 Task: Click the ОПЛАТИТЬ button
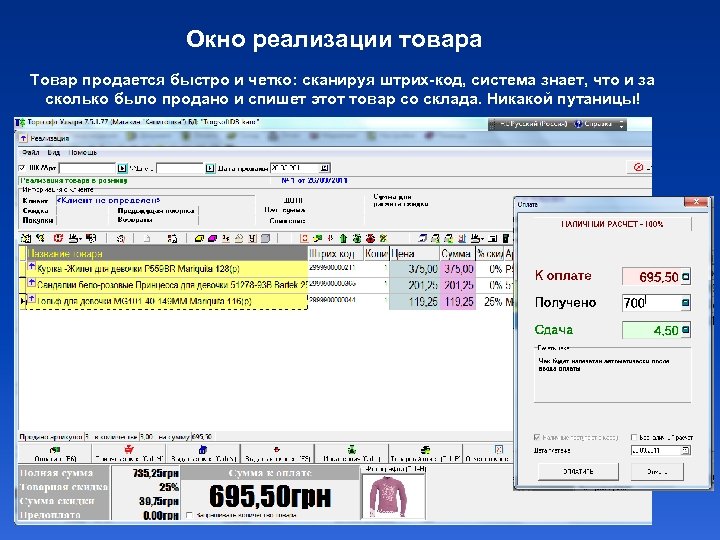coord(578,472)
